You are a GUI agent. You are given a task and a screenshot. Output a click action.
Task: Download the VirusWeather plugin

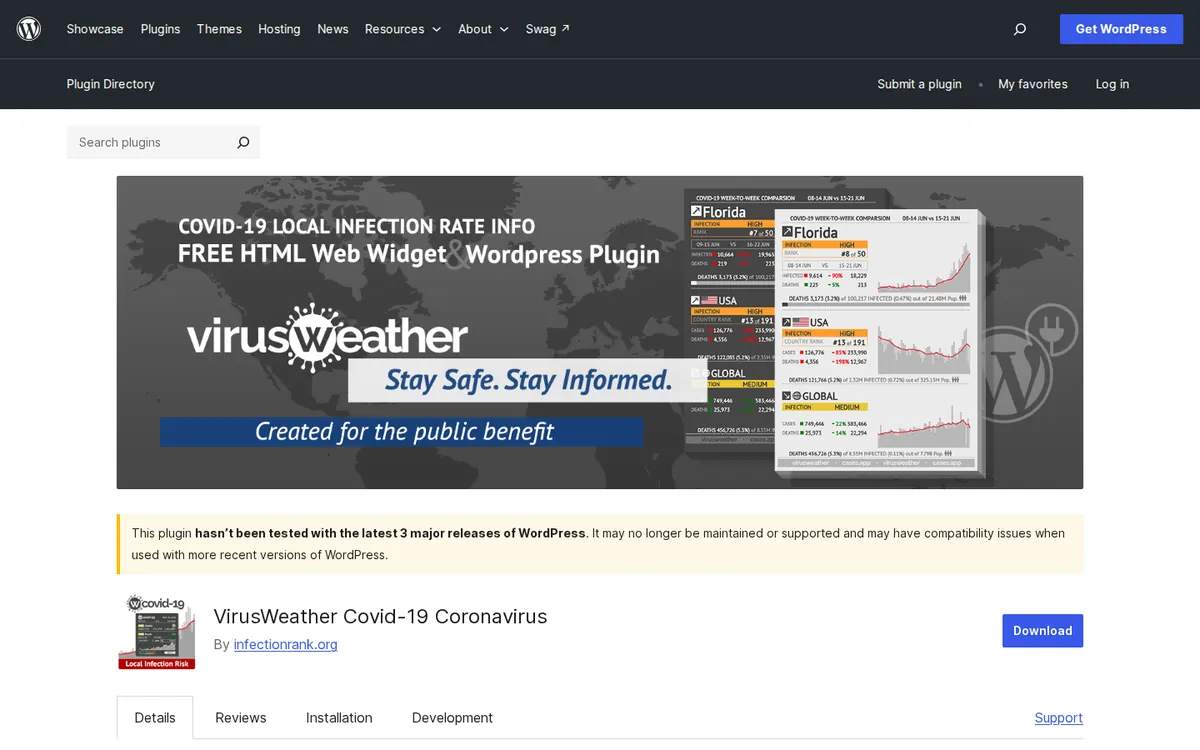point(1042,631)
